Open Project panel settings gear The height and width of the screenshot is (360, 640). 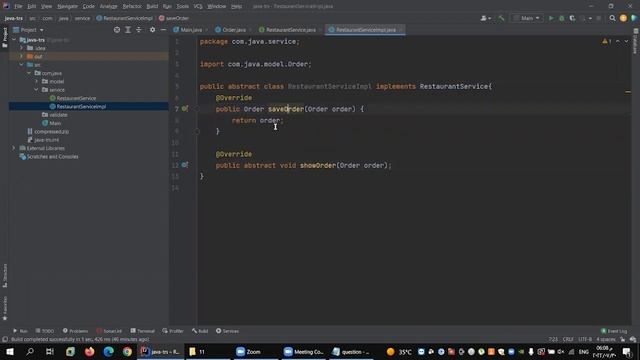coord(152,30)
